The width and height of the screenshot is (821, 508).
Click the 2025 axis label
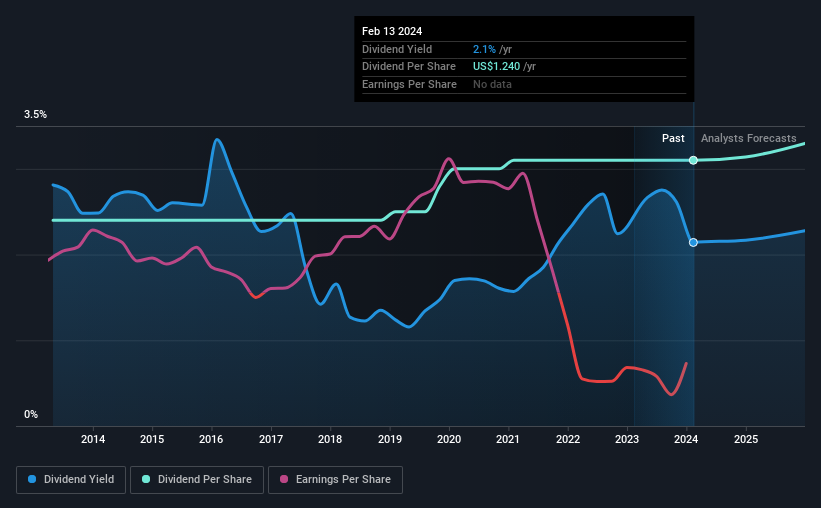tap(746, 439)
